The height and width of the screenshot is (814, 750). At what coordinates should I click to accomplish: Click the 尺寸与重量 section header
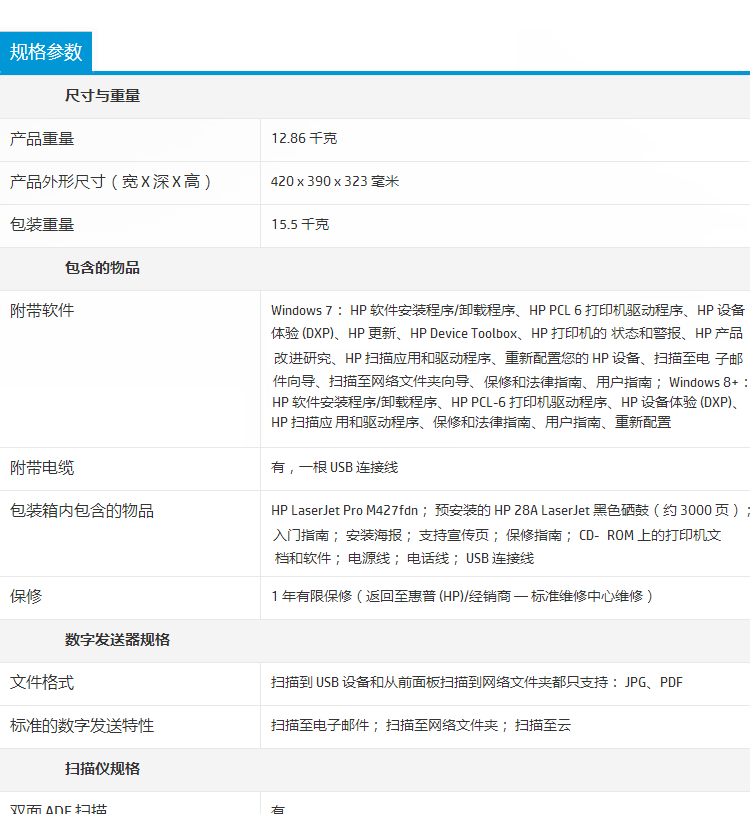click(x=102, y=96)
